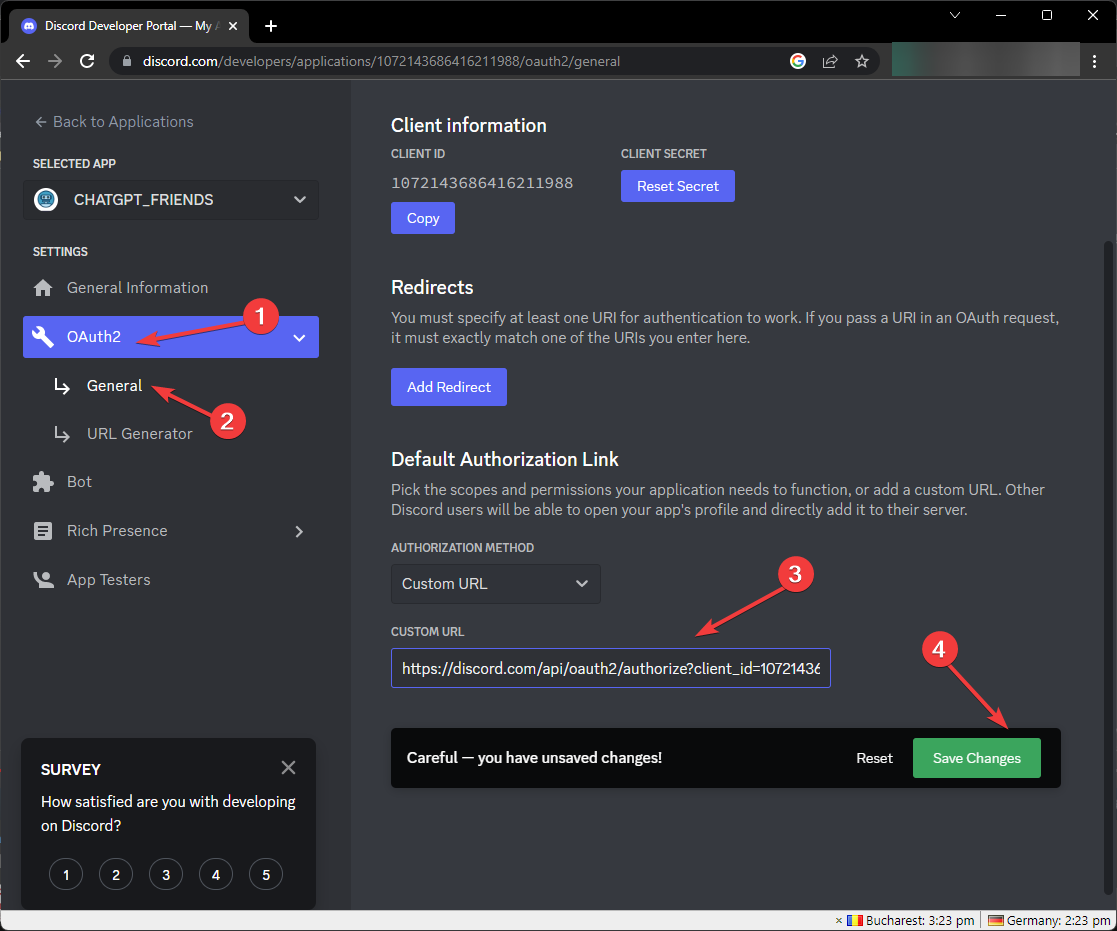Select the General sub-item under OAuth2
1117x931 pixels.
tap(114, 385)
